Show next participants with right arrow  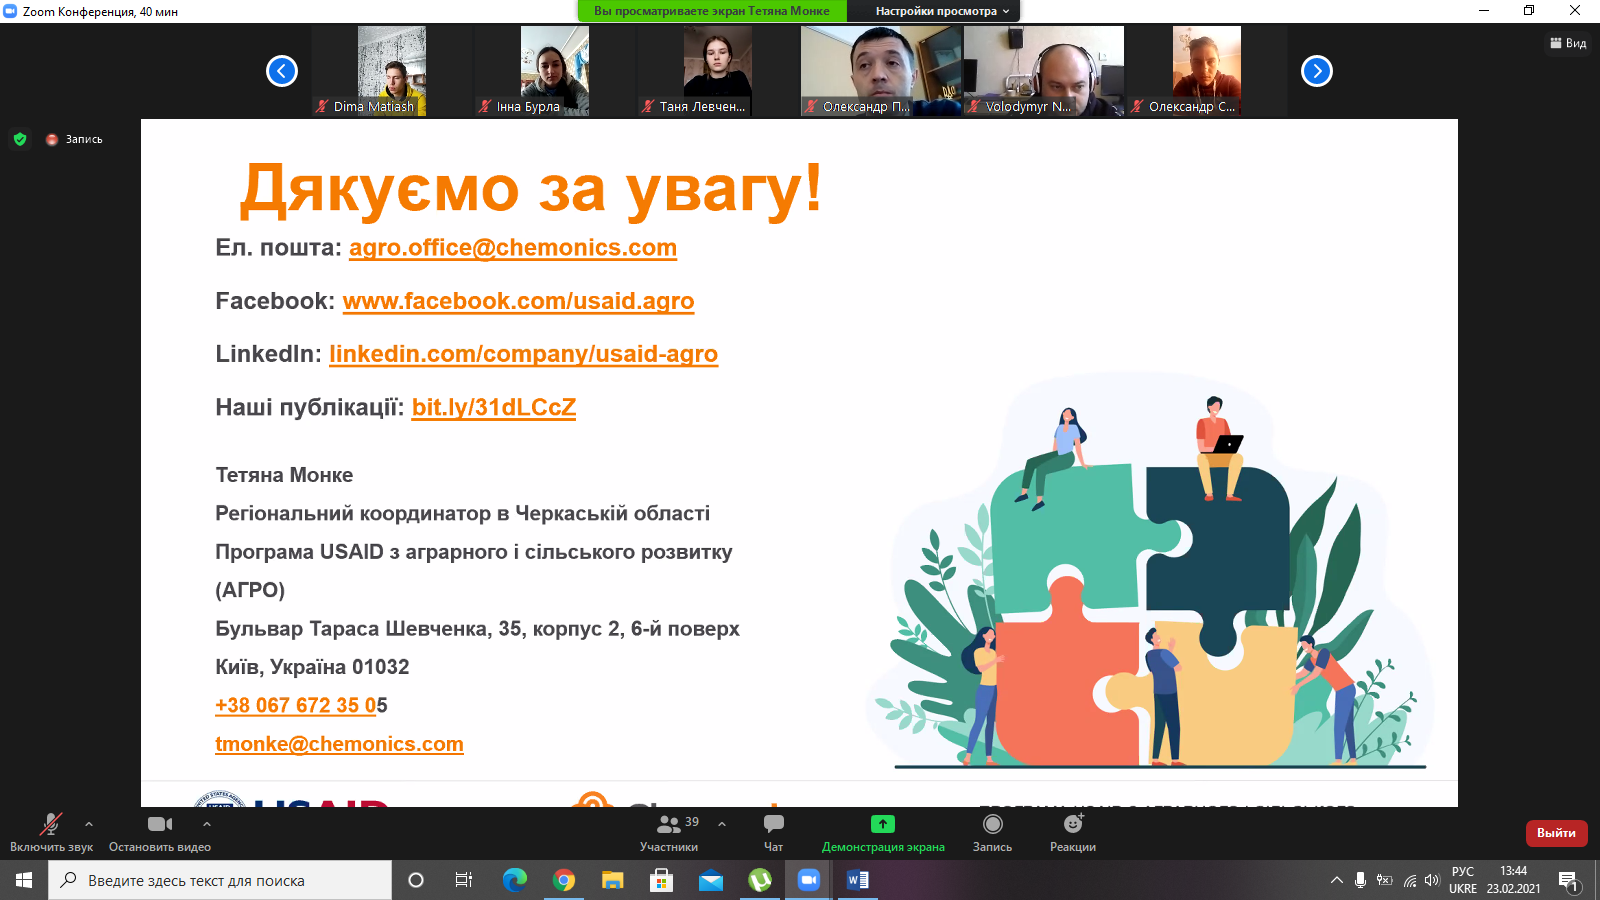[x=1317, y=71]
